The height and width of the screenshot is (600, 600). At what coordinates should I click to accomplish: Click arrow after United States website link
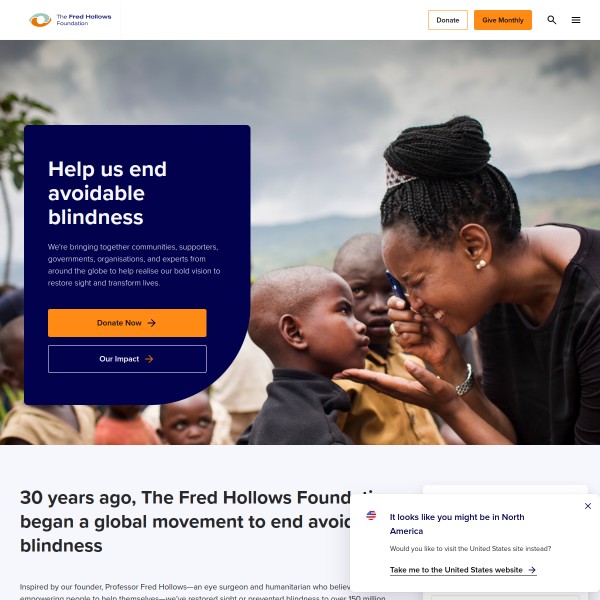pos(532,570)
